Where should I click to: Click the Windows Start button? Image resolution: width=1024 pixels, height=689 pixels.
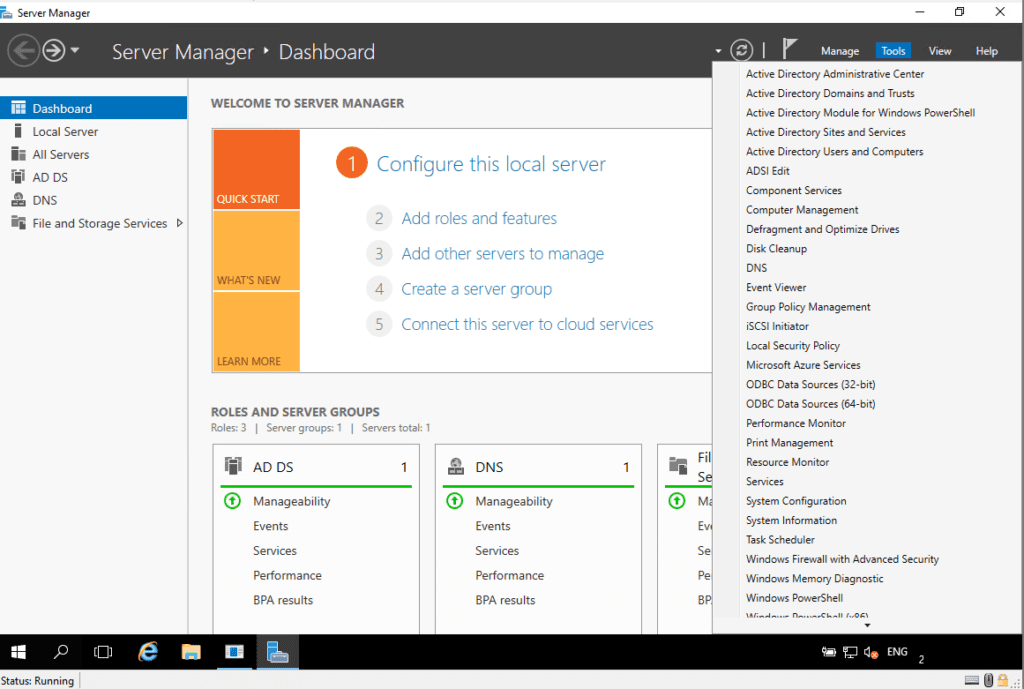pyautogui.click(x=18, y=651)
